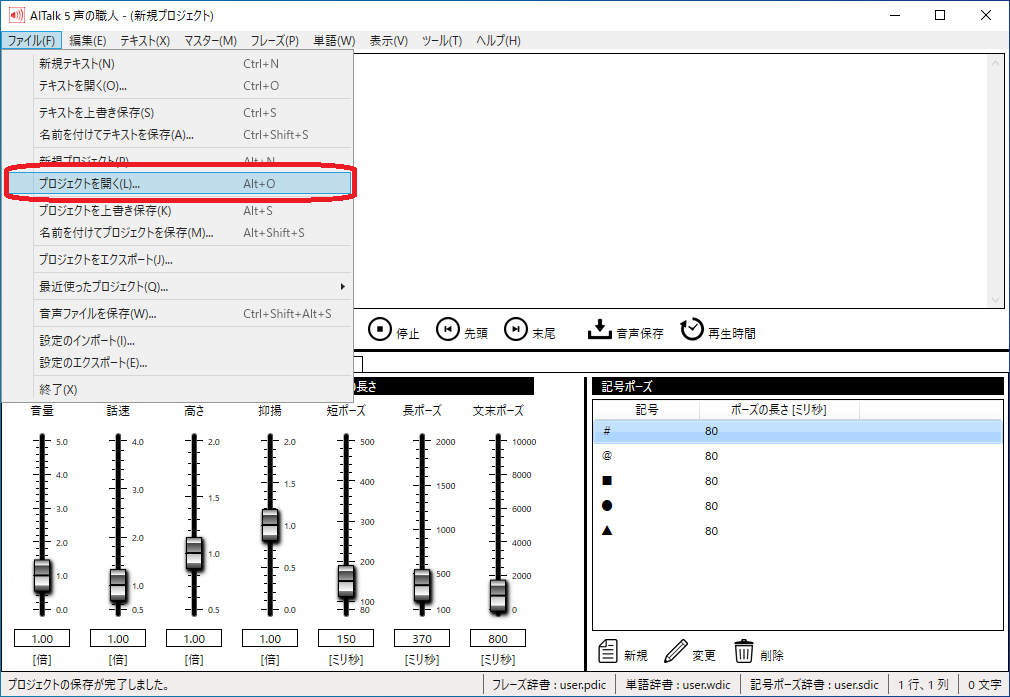1010x697 pixels.
Task: Choose プロジェクトを上書き保存(K) menu entry
Action: pos(178,211)
